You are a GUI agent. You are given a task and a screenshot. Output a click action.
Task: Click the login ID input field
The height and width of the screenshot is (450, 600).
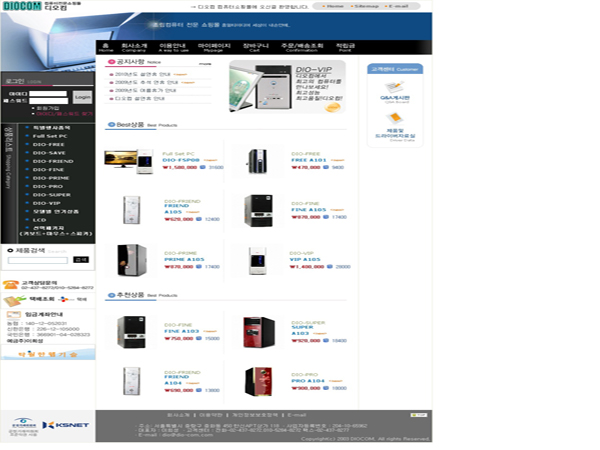point(48,94)
